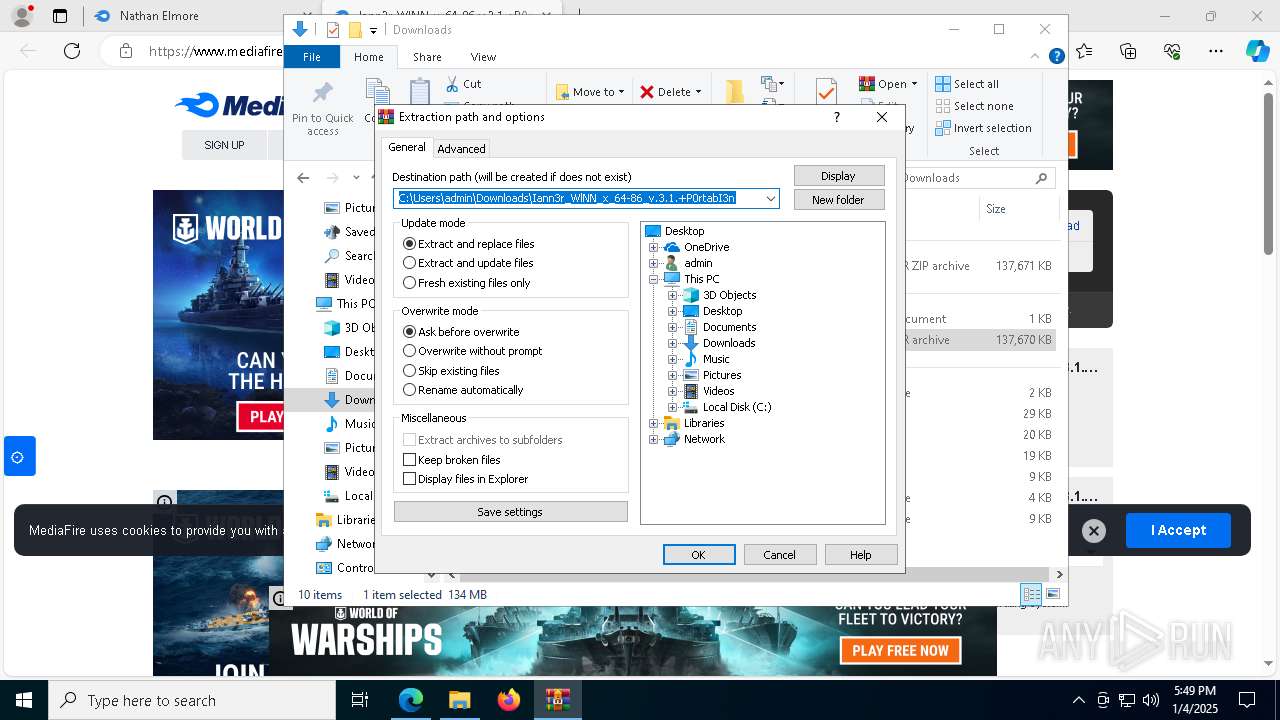
Task: Expand 3D Objects node in tree
Action: [673, 295]
